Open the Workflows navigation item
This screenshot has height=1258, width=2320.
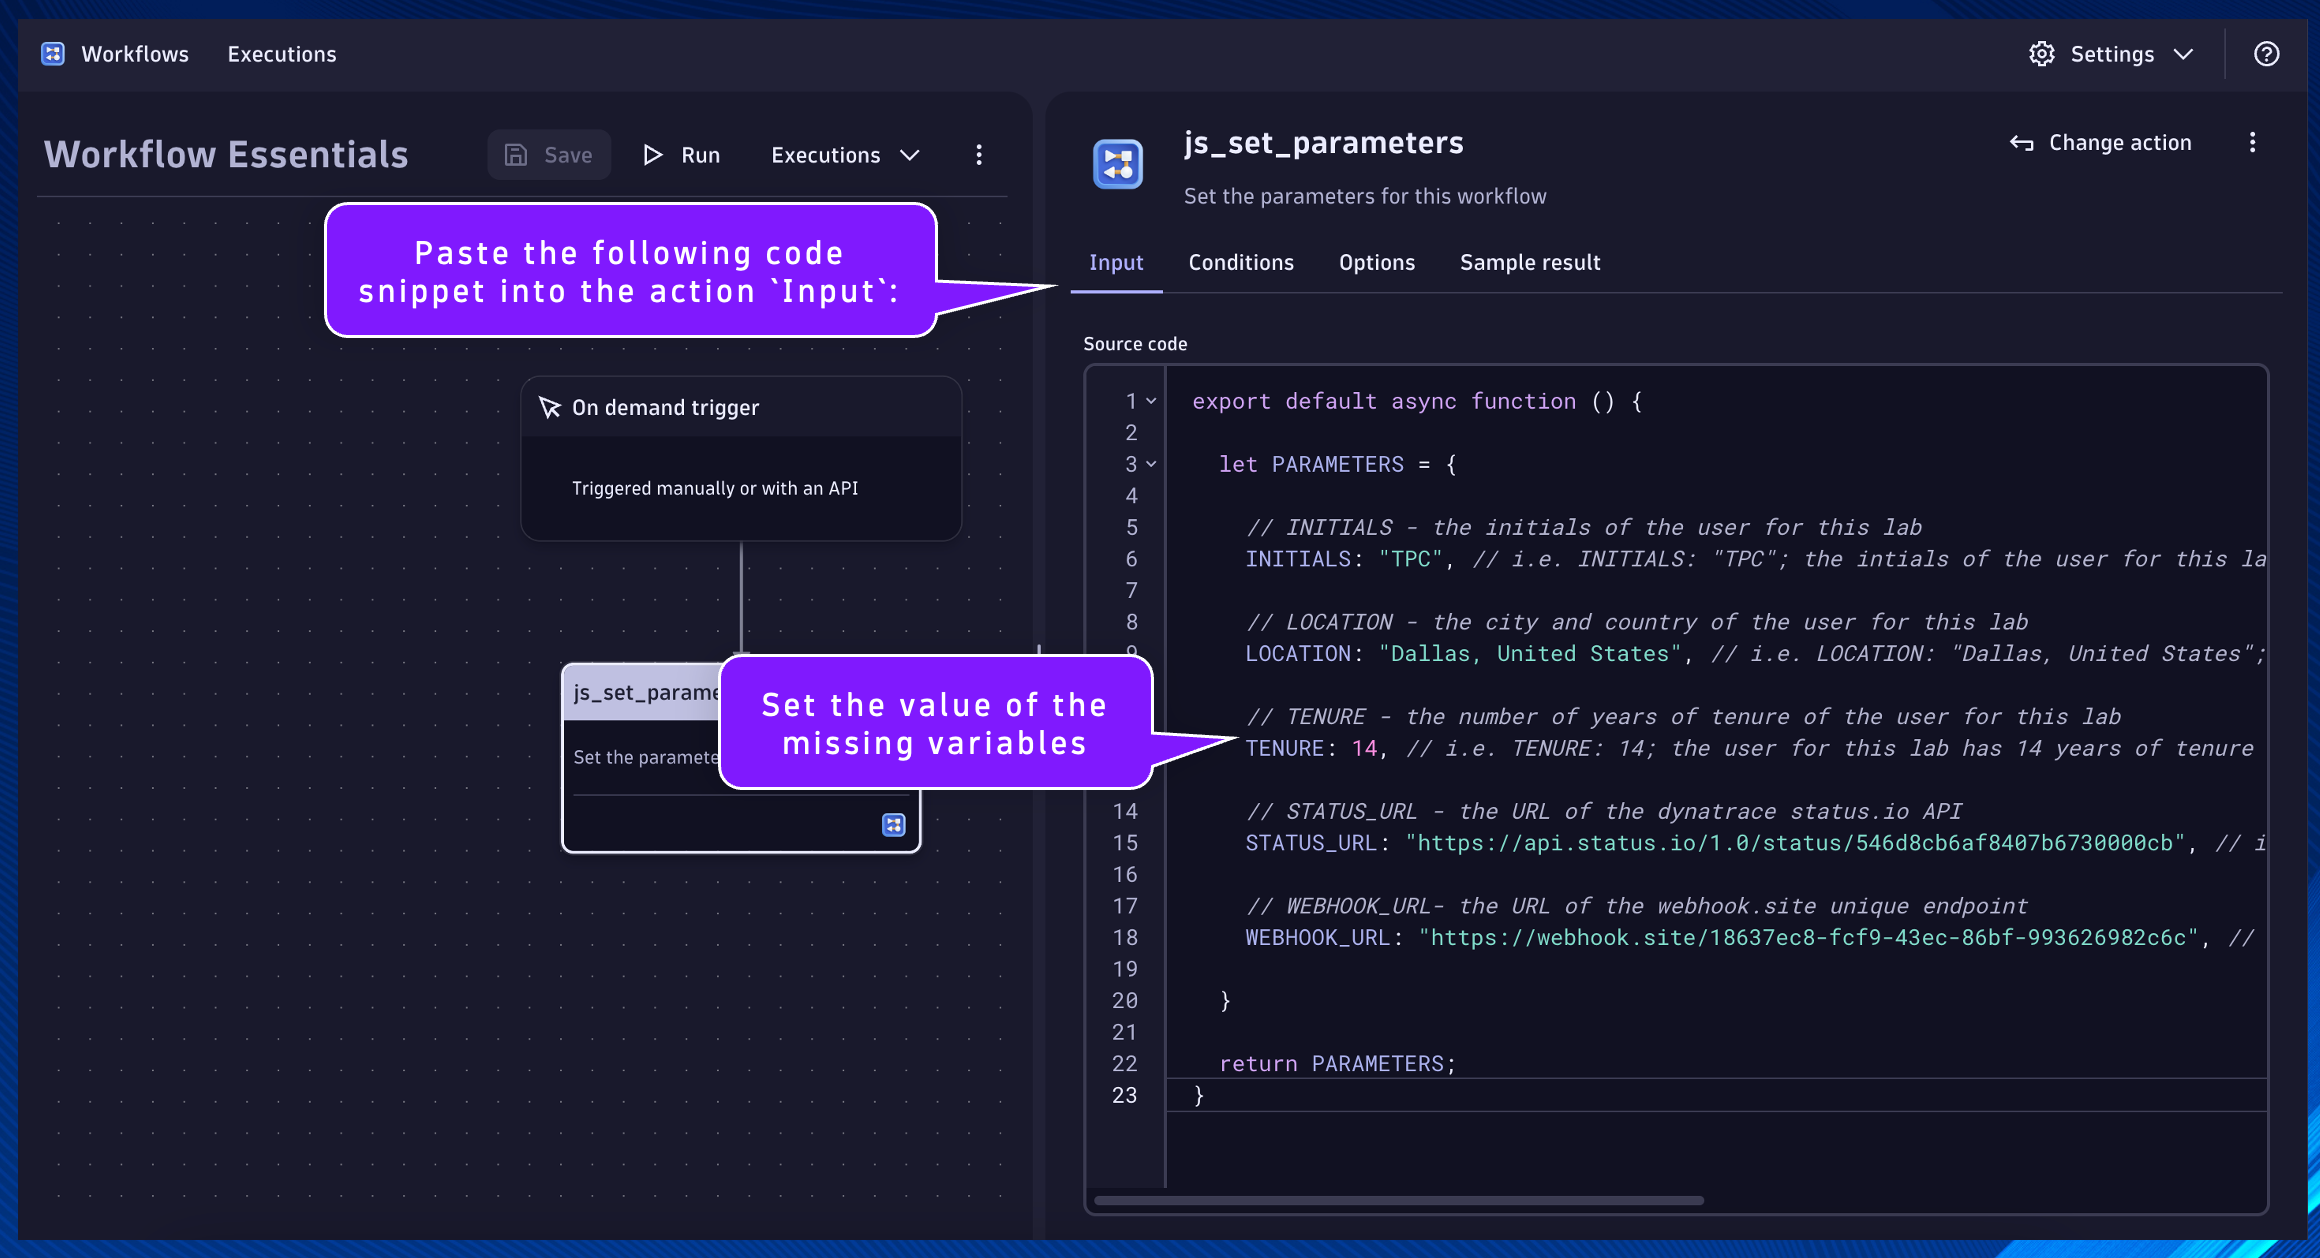click(134, 54)
